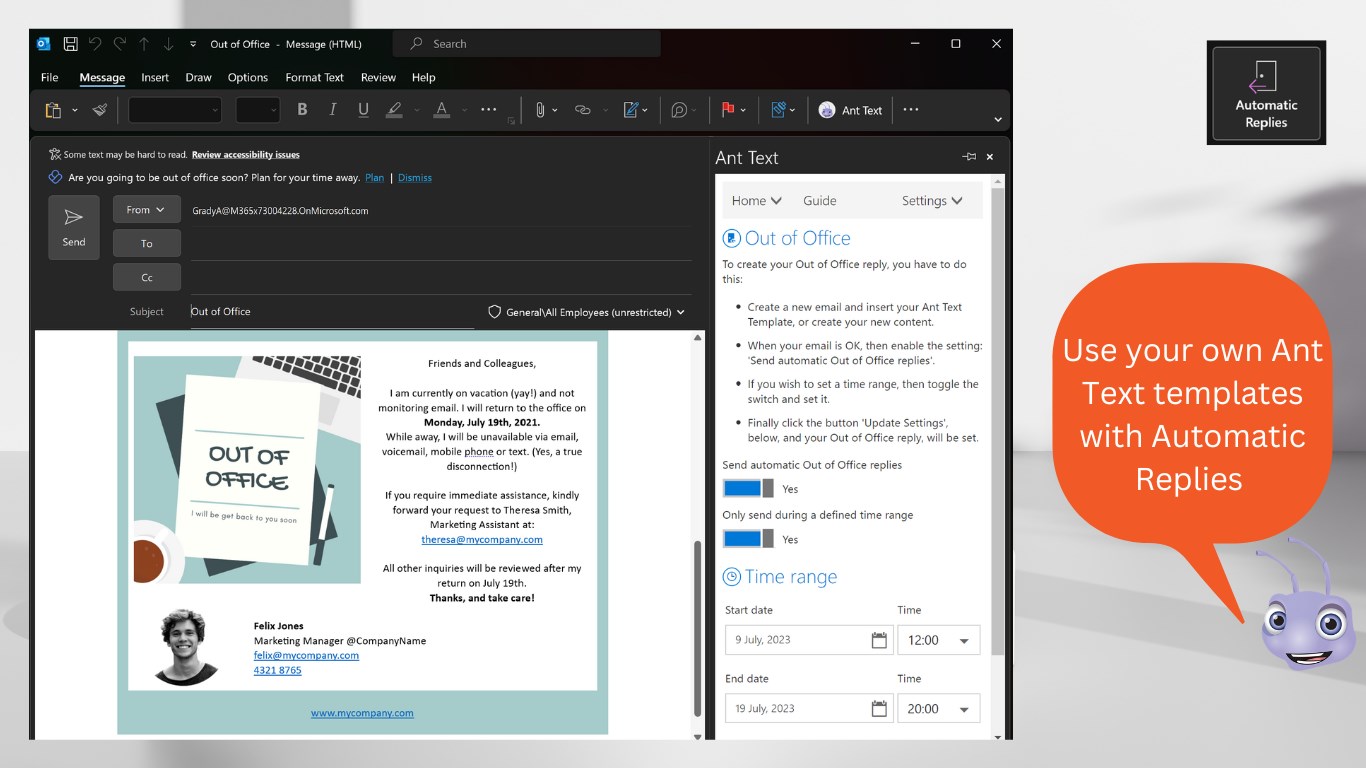The height and width of the screenshot is (768, 1366).
Task: Open ribbon overflow ellipsis after Ant Text
Action: coord(911,110)
